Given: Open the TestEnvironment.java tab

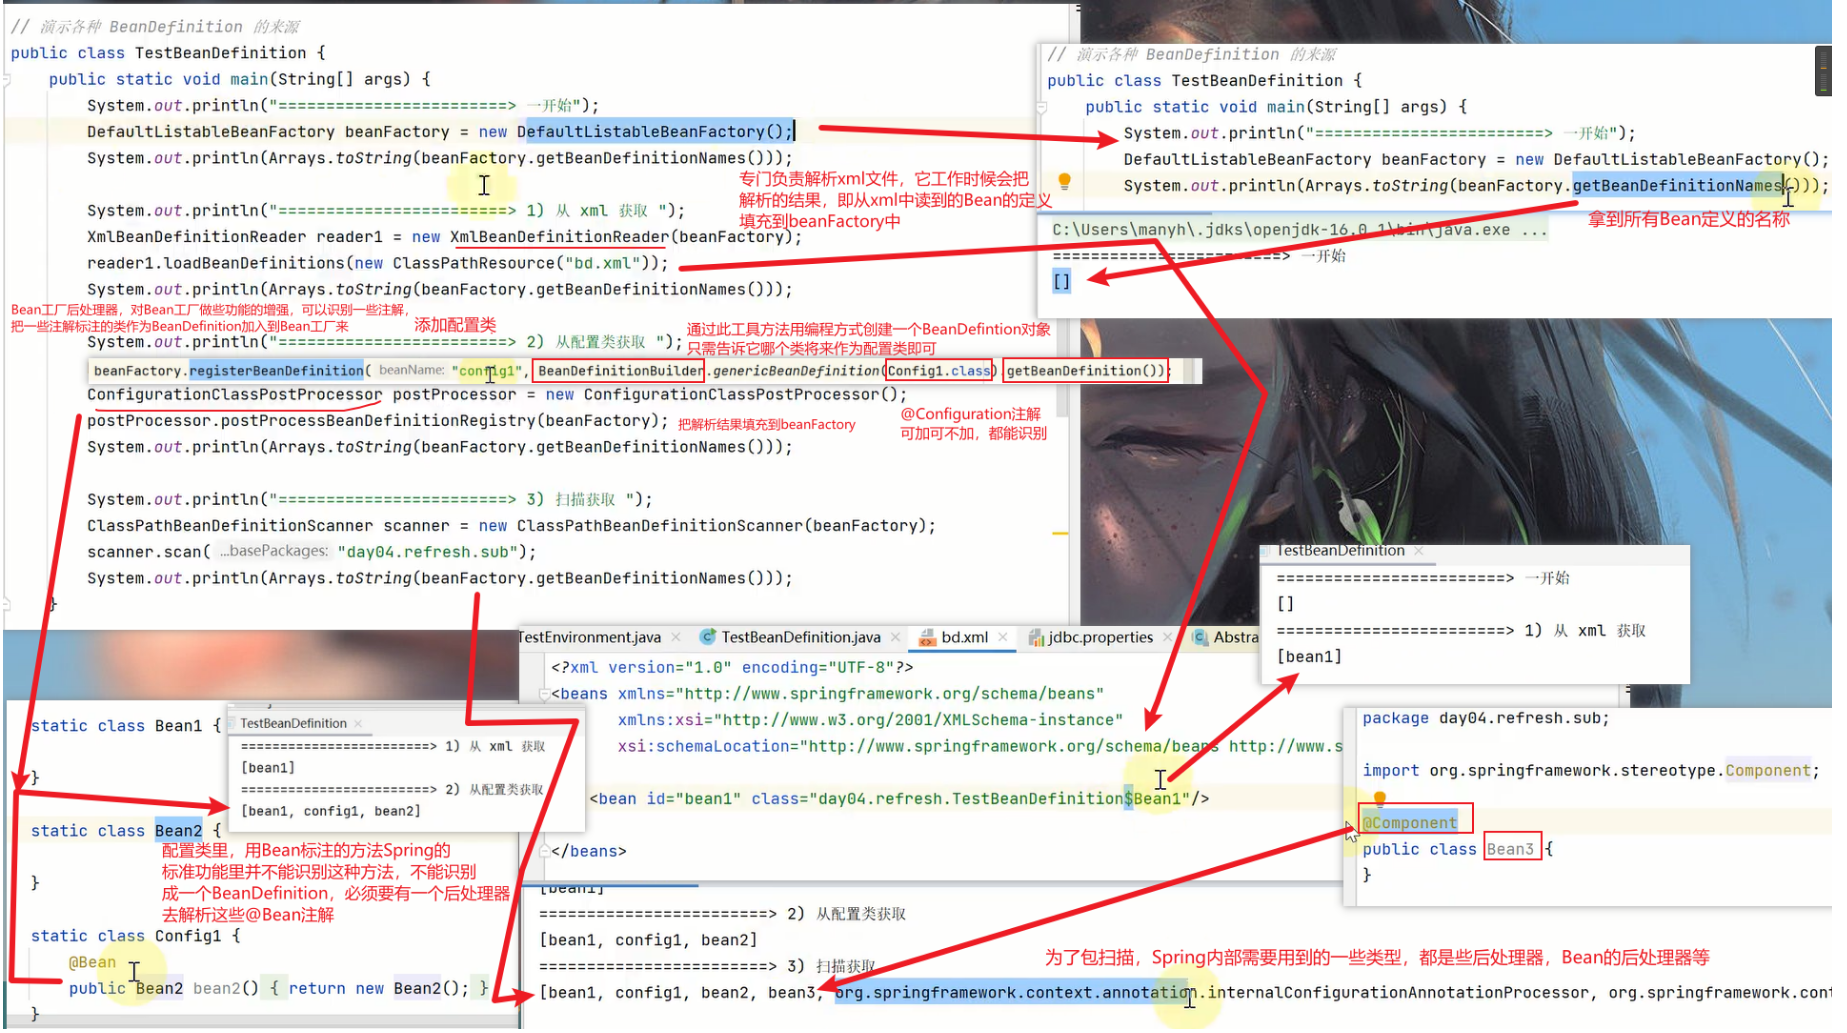Looking at the screenshot, I should pyautogui.click(x=591, y=638).
